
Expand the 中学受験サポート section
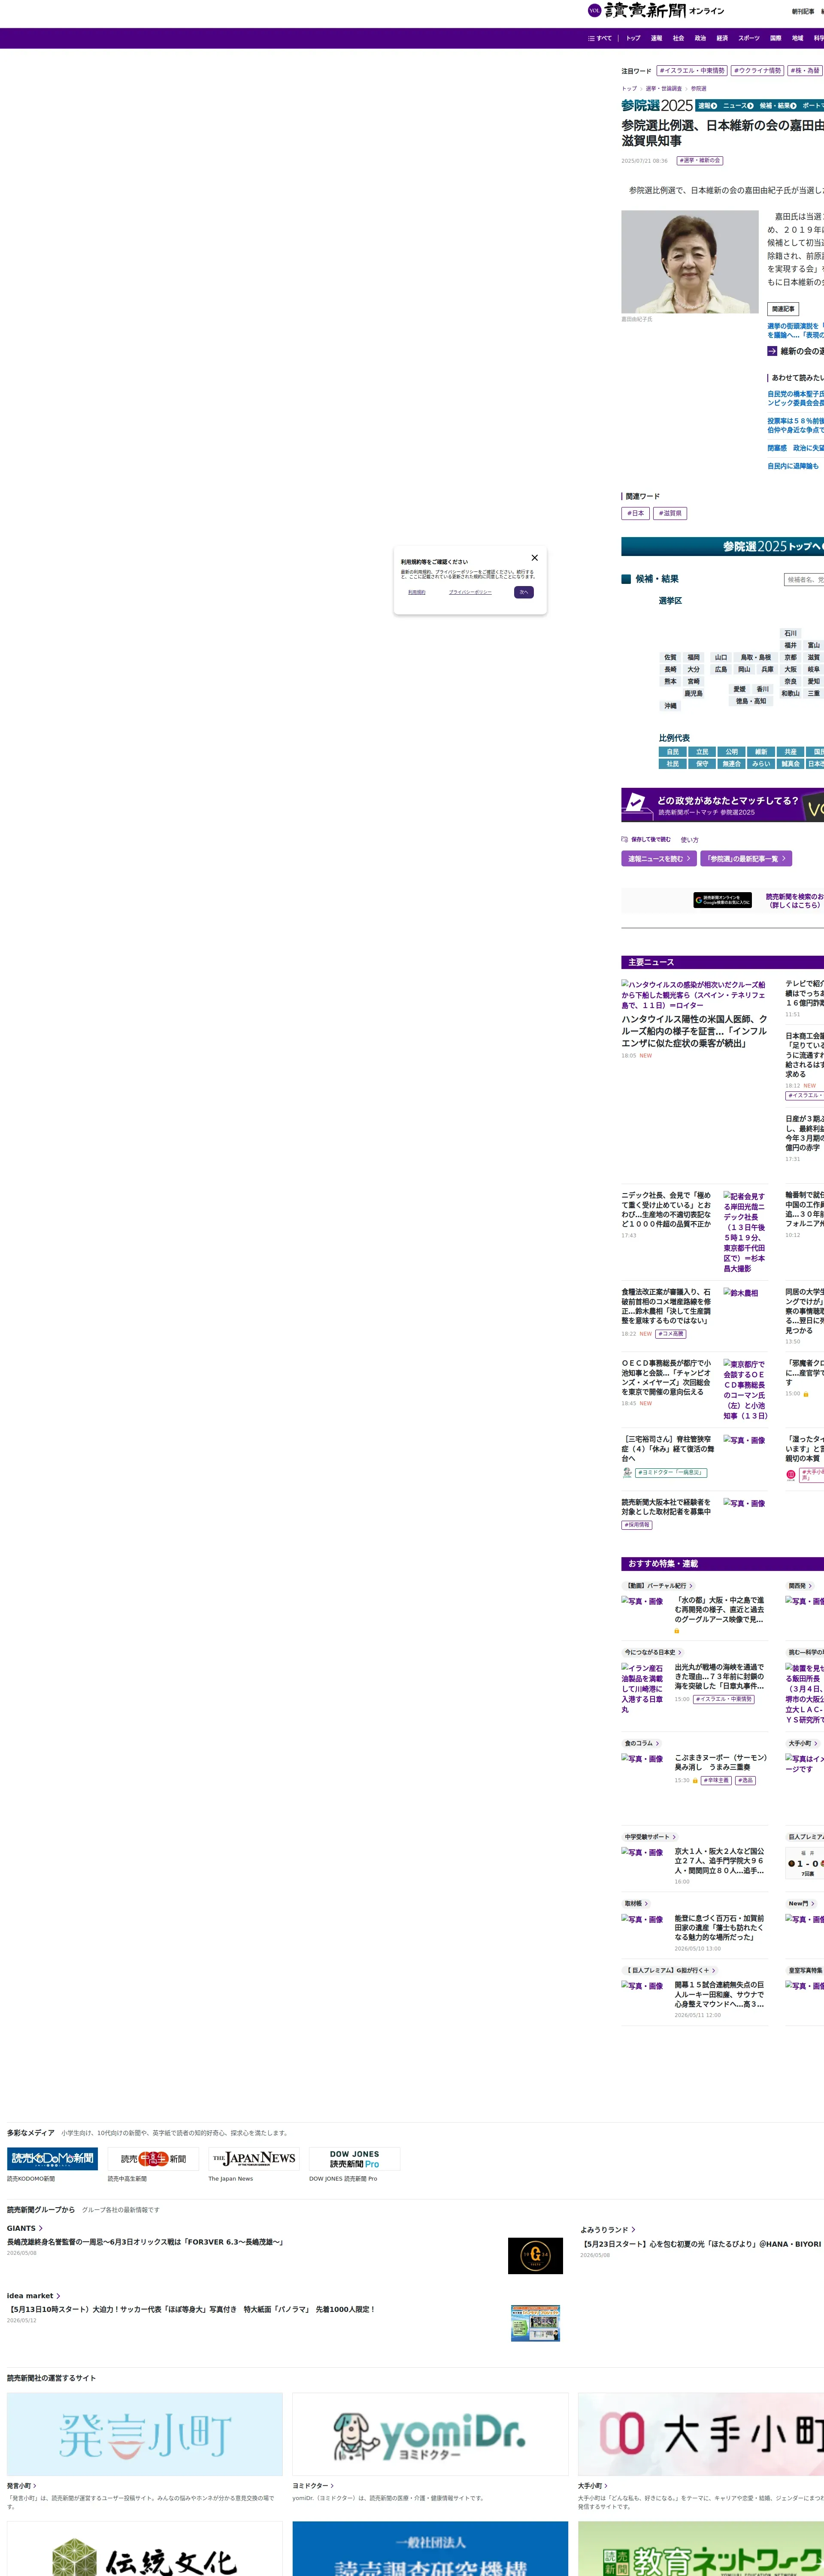[x=650, y=1837]
